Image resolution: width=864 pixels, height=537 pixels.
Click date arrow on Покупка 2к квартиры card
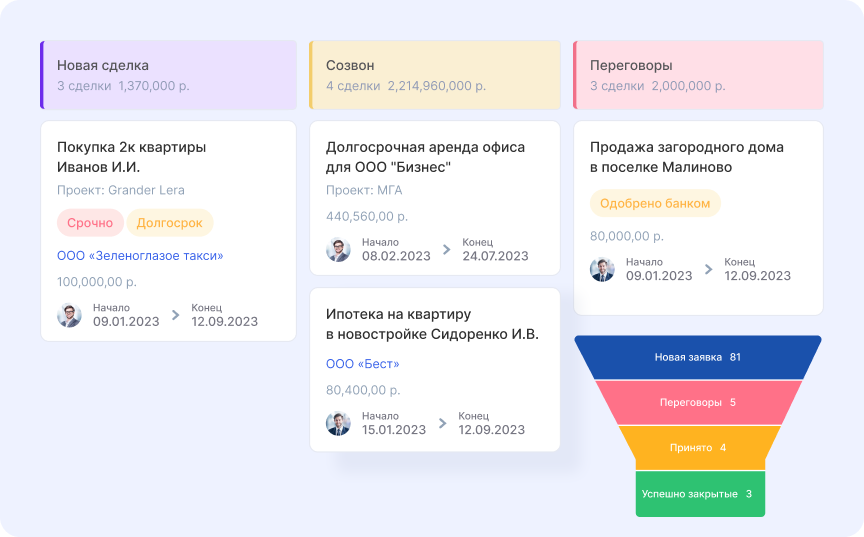(175, 315)
